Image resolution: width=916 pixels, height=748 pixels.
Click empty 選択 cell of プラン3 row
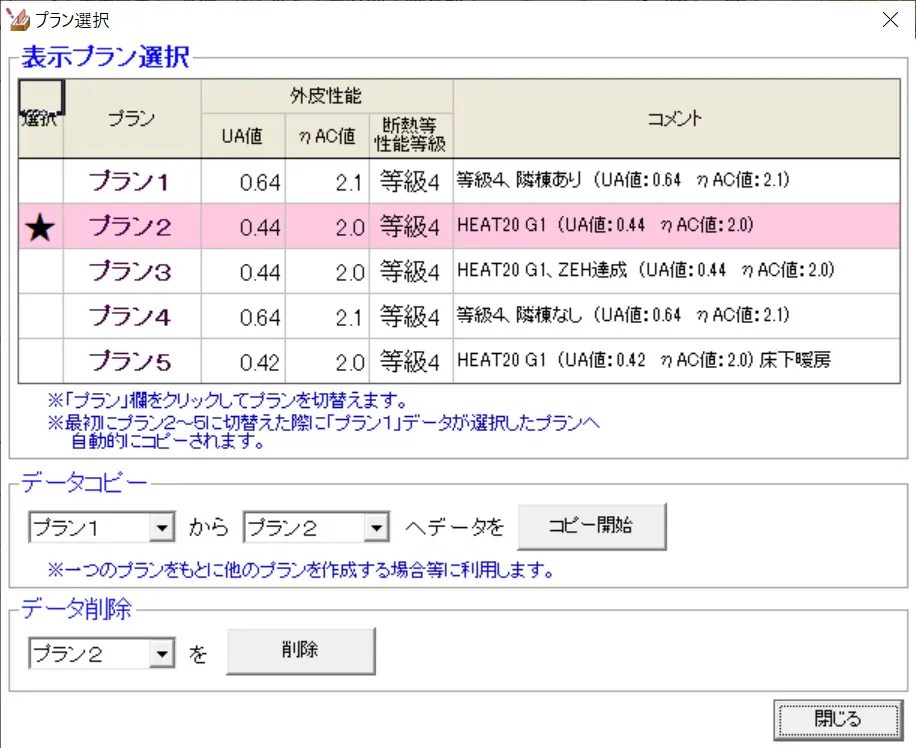[x=41, y=271]
